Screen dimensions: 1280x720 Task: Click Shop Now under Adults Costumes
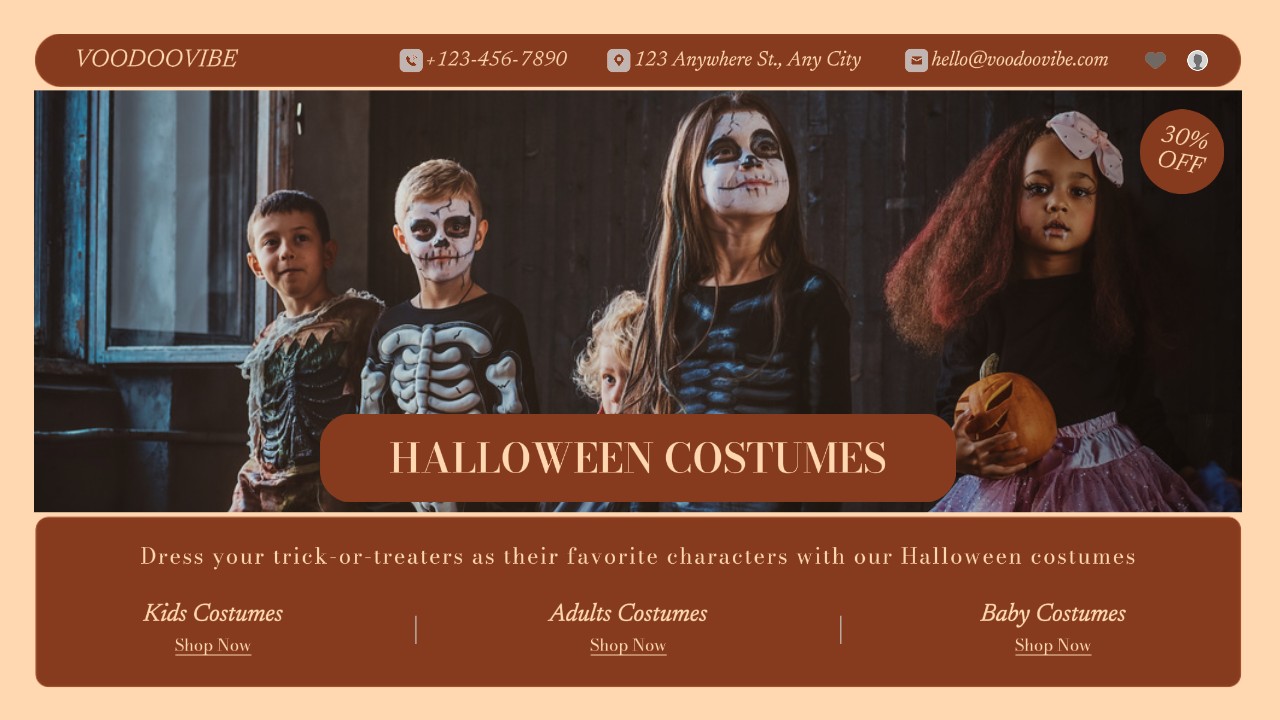[x=628, y=645]
